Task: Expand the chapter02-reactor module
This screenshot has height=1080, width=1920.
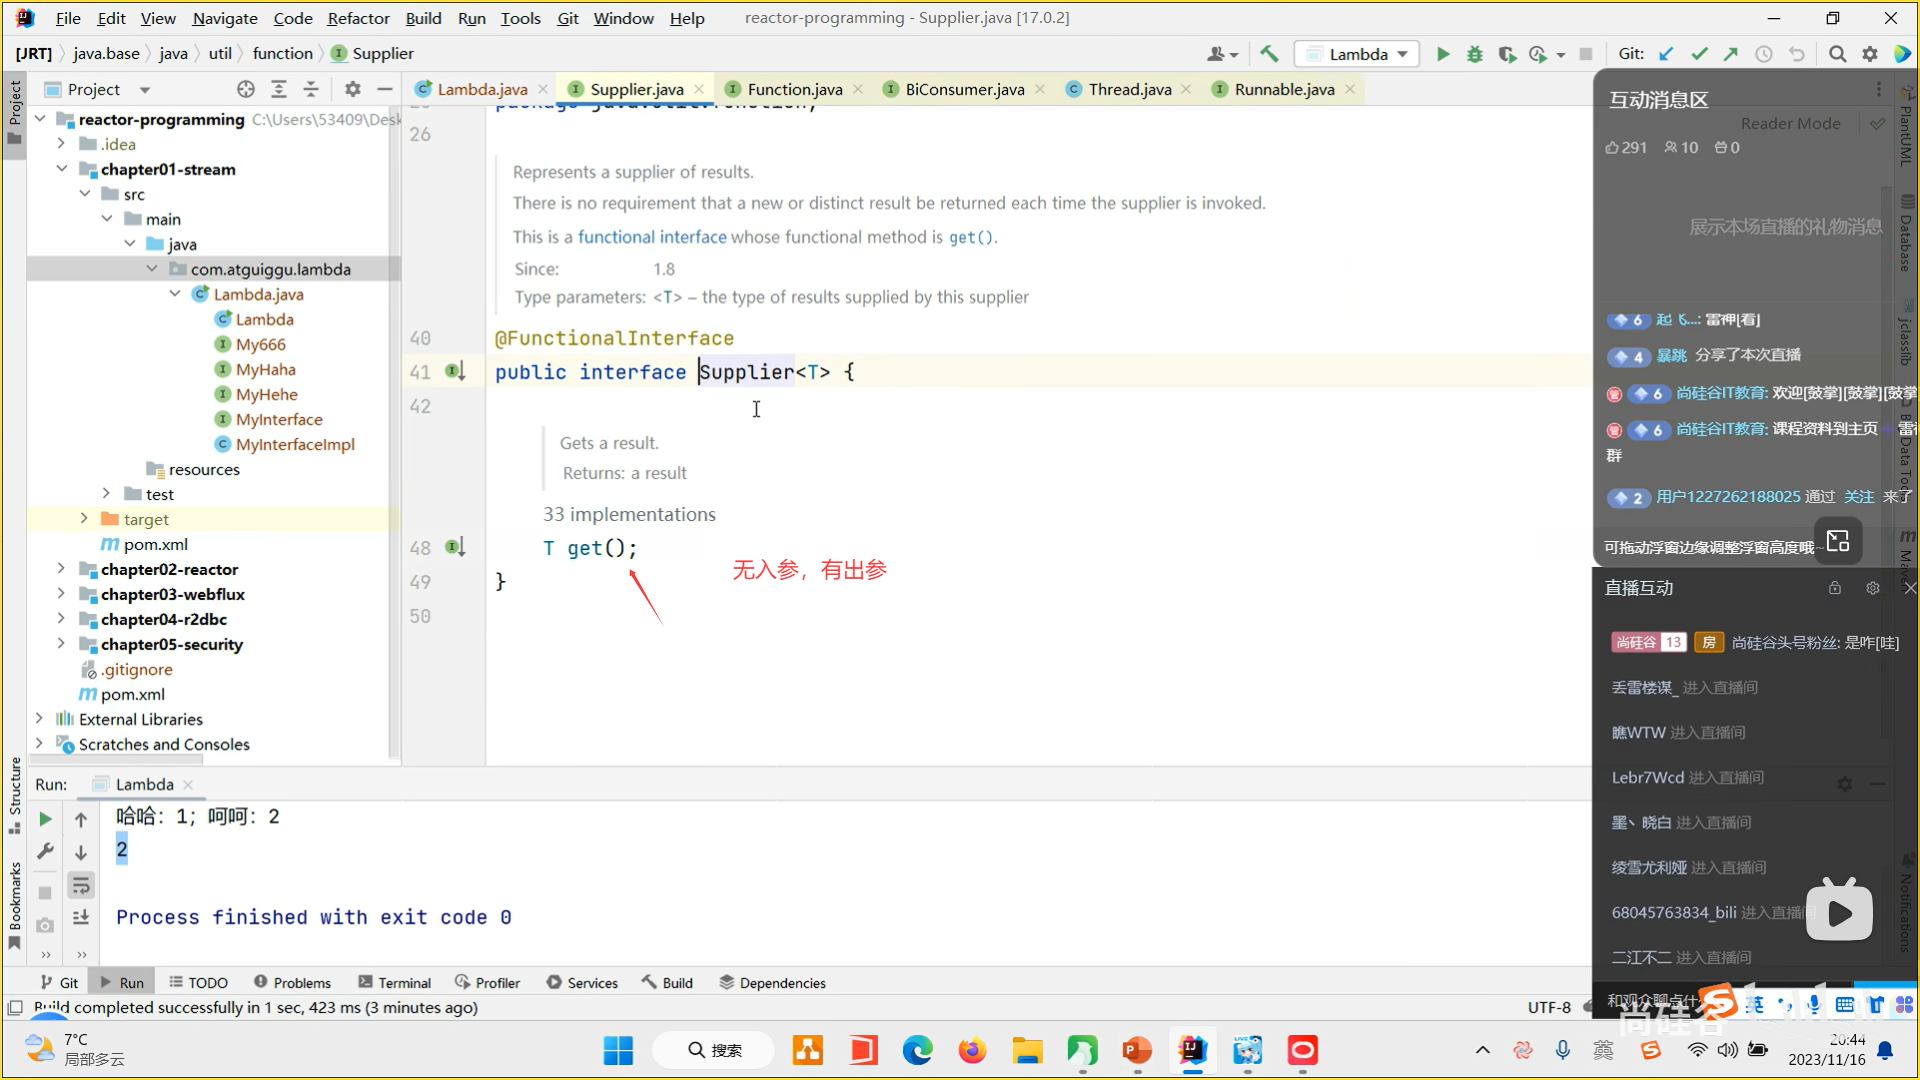Action: pyautogui.click(x=61, y=569)
